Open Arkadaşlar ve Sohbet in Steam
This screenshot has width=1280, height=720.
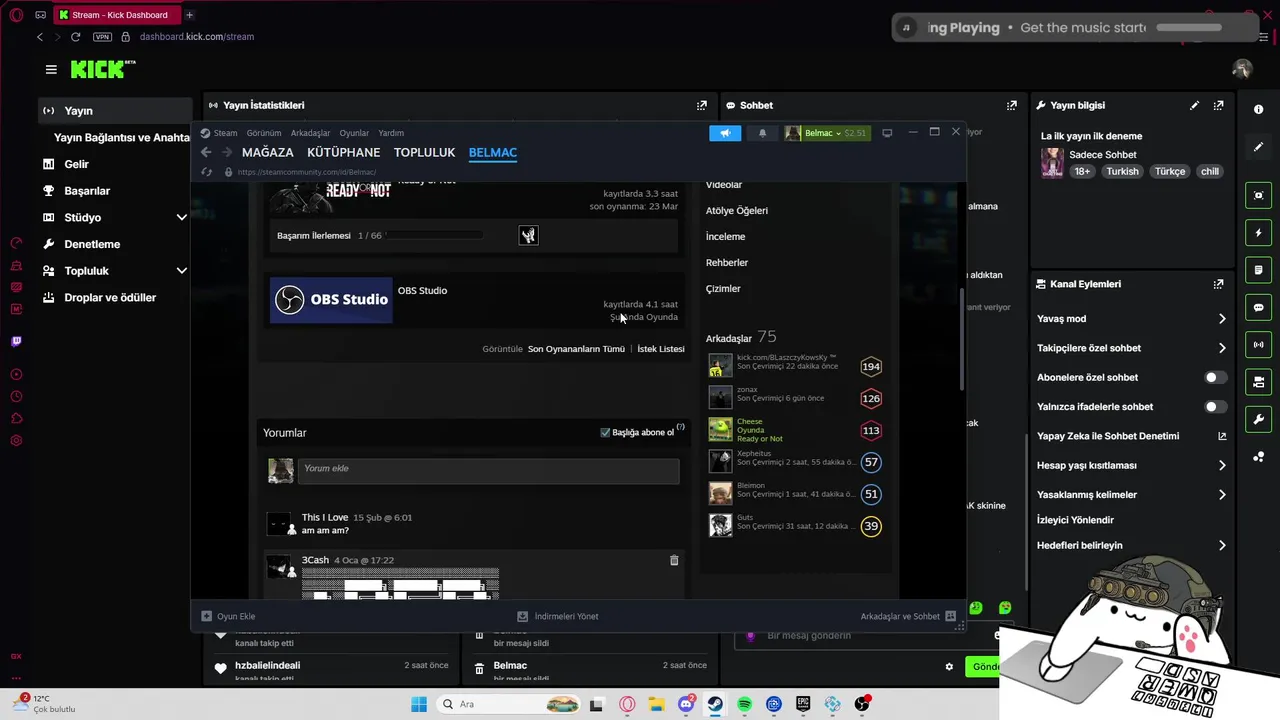coord(908,617)
